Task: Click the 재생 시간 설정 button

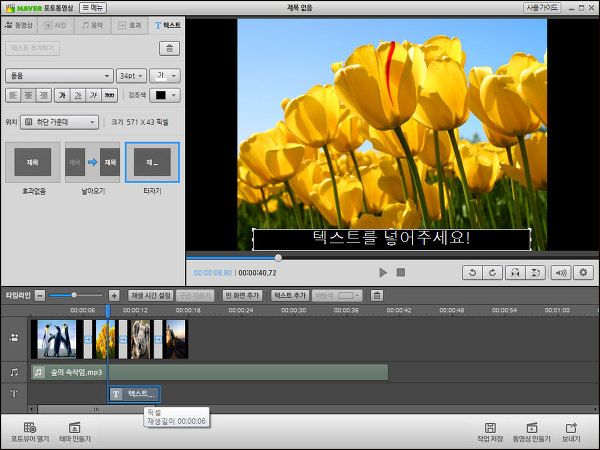Action: 151,295
